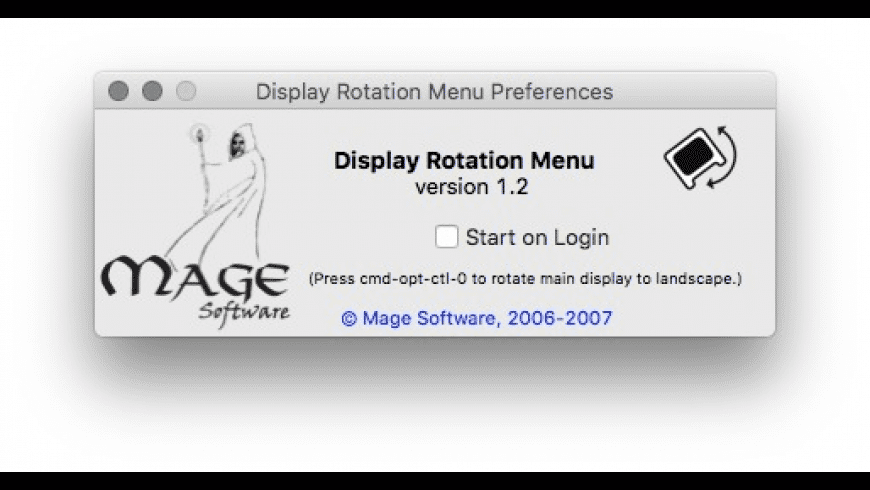Open the Mage Software copyright link
870x490 pixels.
(x=477, y=318)
